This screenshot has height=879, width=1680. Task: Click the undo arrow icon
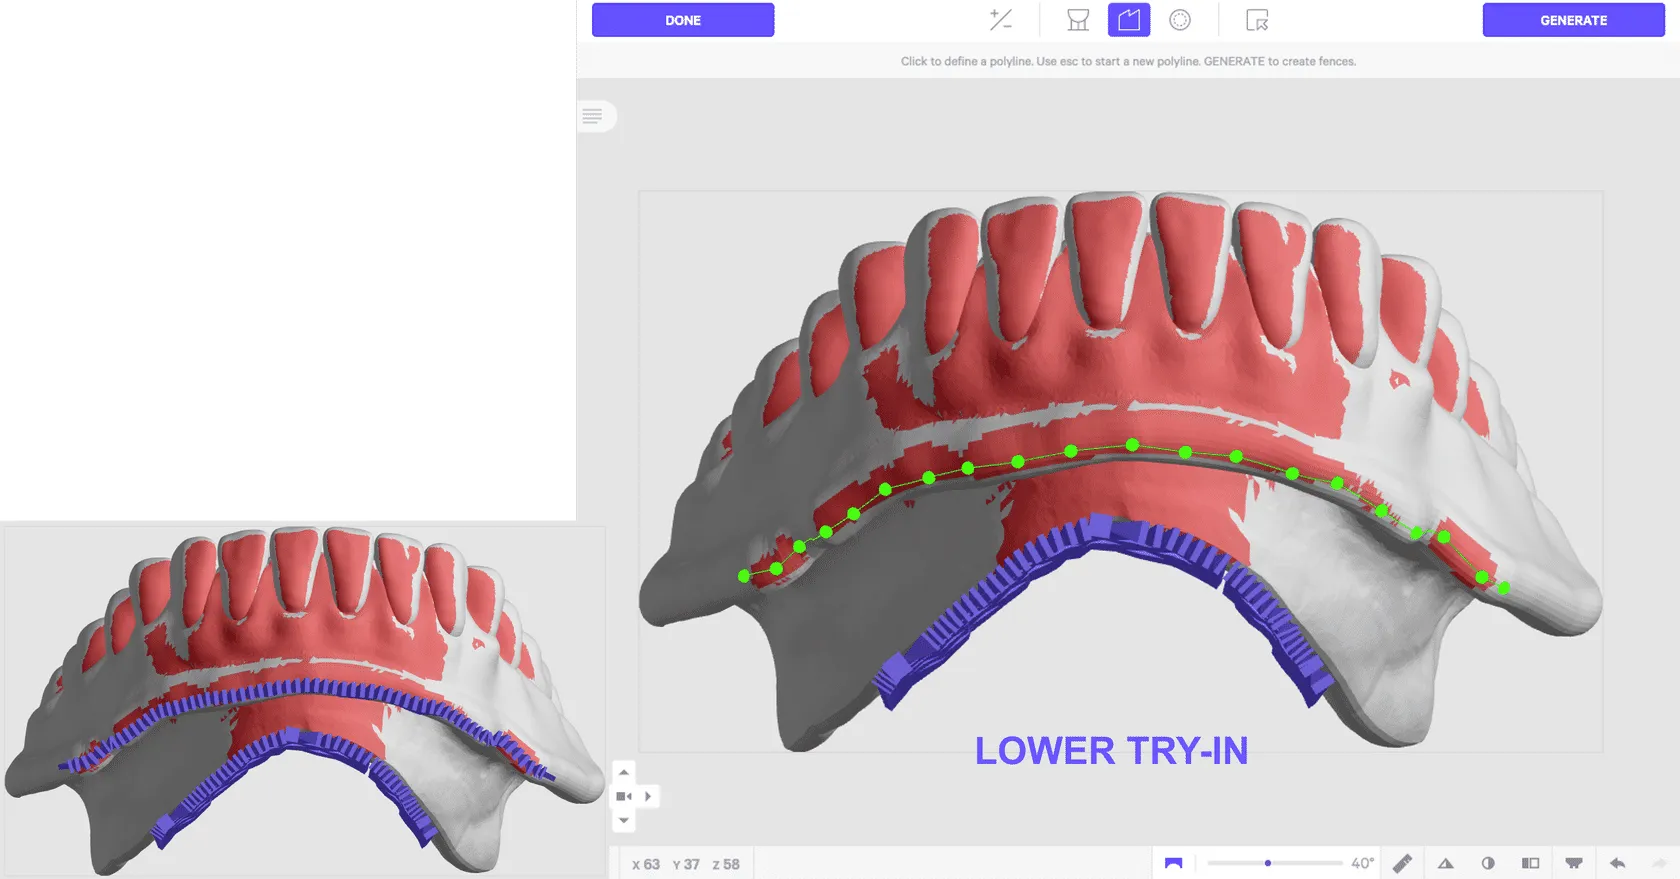[x=1617, y=863]
